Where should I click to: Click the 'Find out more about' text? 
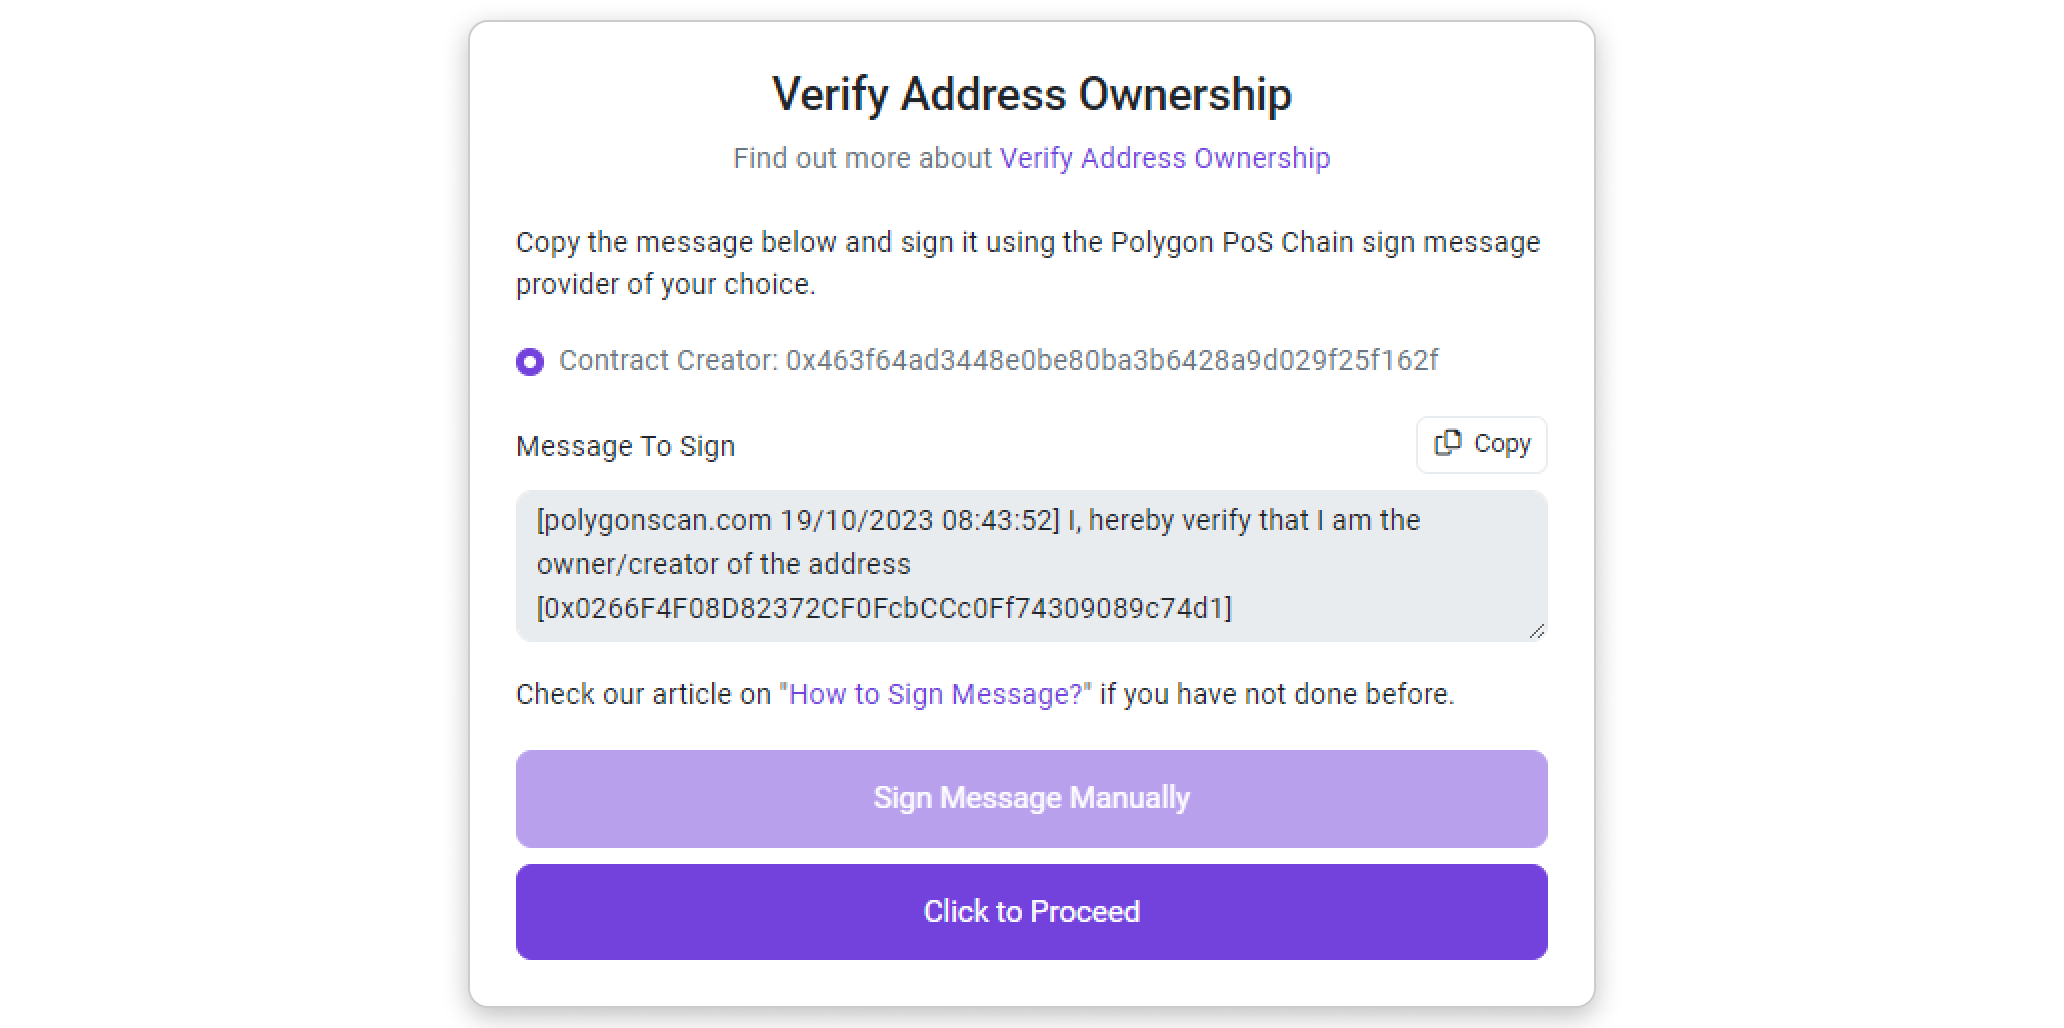pyautogui.click(x=862, y=158)
